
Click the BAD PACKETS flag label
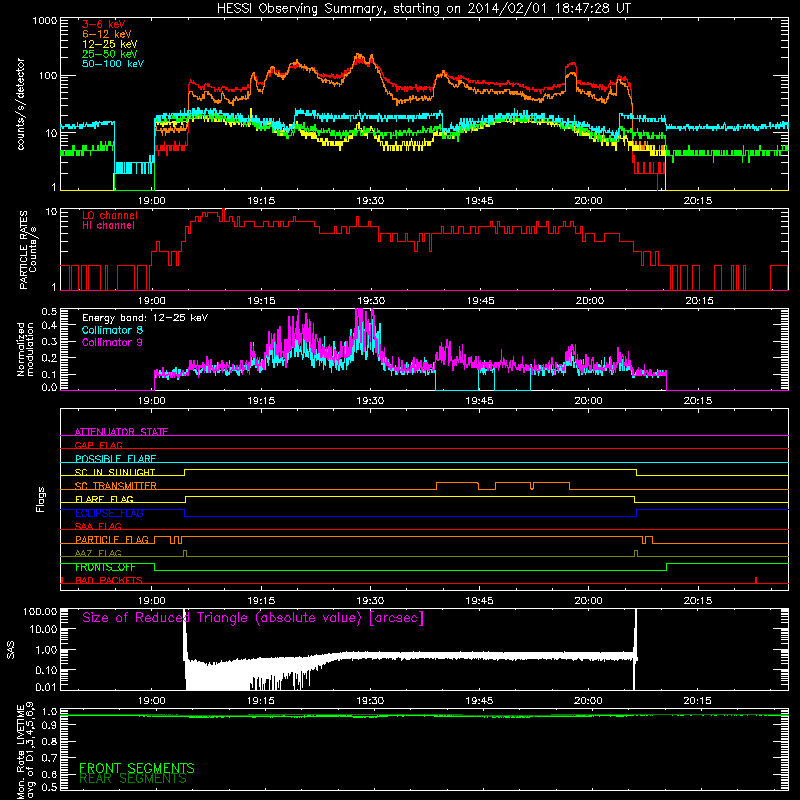point(109,580)
